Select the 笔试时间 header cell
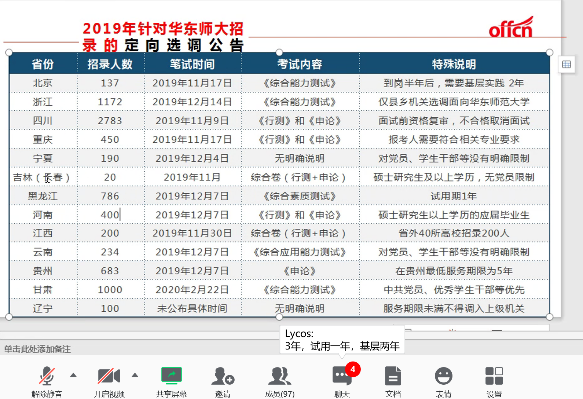The height and width of the screenshot is (399, 583). pos(193,64)
